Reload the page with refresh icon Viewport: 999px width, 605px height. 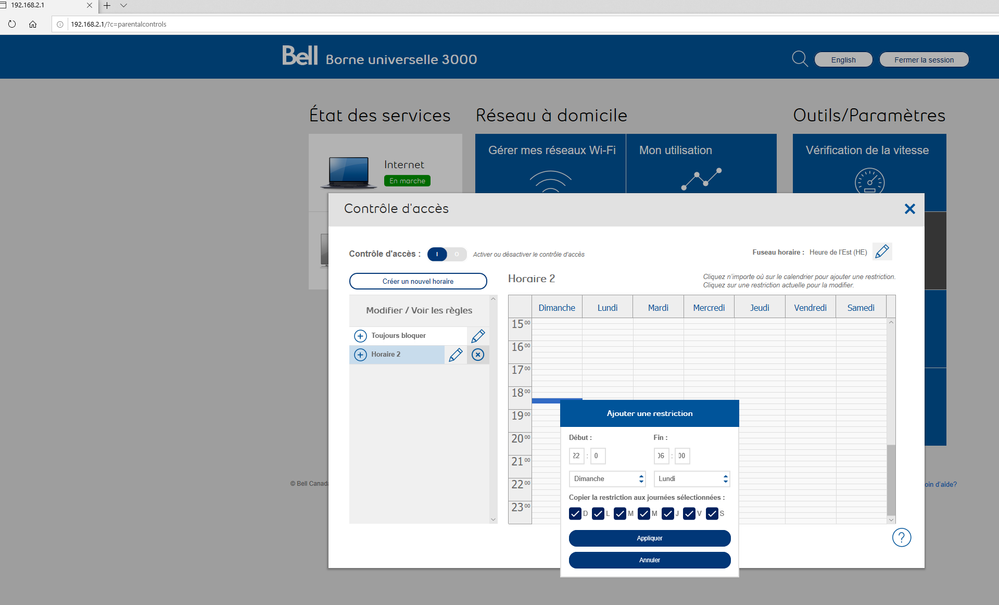point(12,24)
